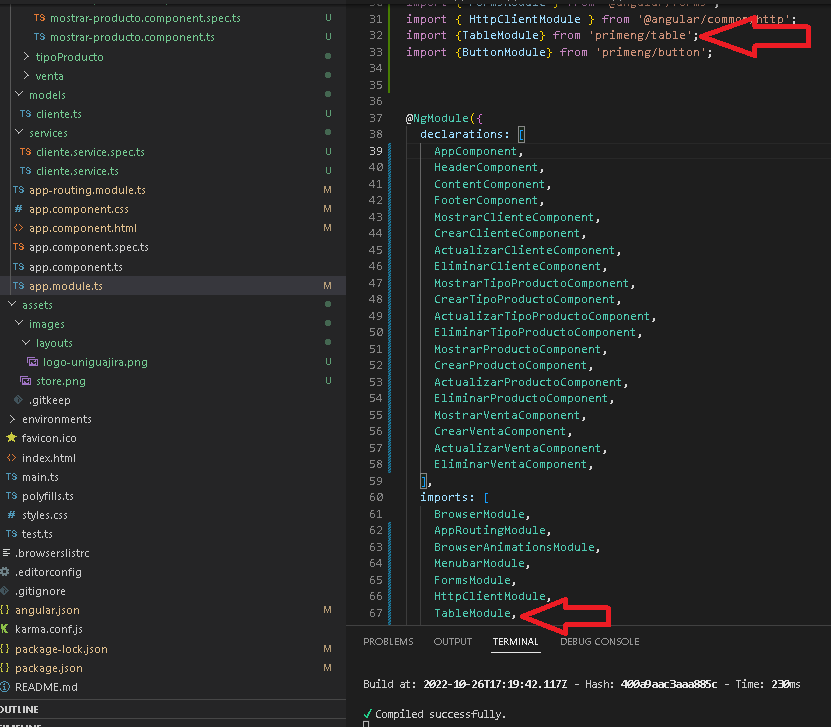
Task: Switch to the PROBLEMS tab
Action: pyautogui.click(x=388, y=641)
